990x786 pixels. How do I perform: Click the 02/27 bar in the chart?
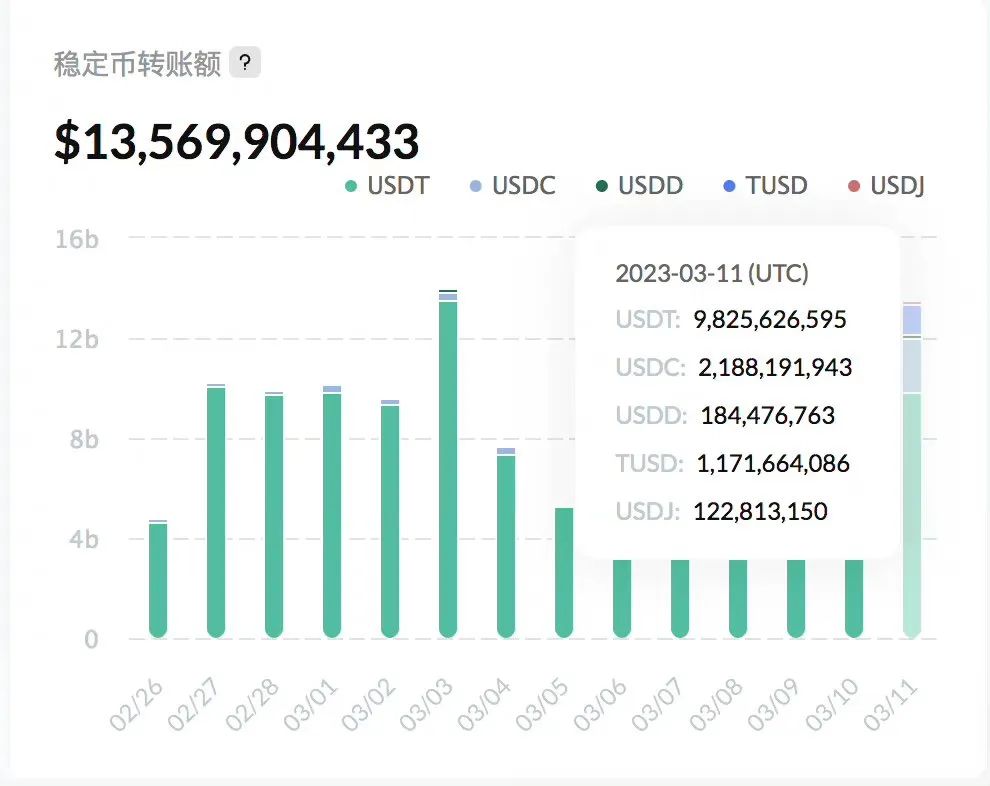pyautogui.click(x=216, y=511)
